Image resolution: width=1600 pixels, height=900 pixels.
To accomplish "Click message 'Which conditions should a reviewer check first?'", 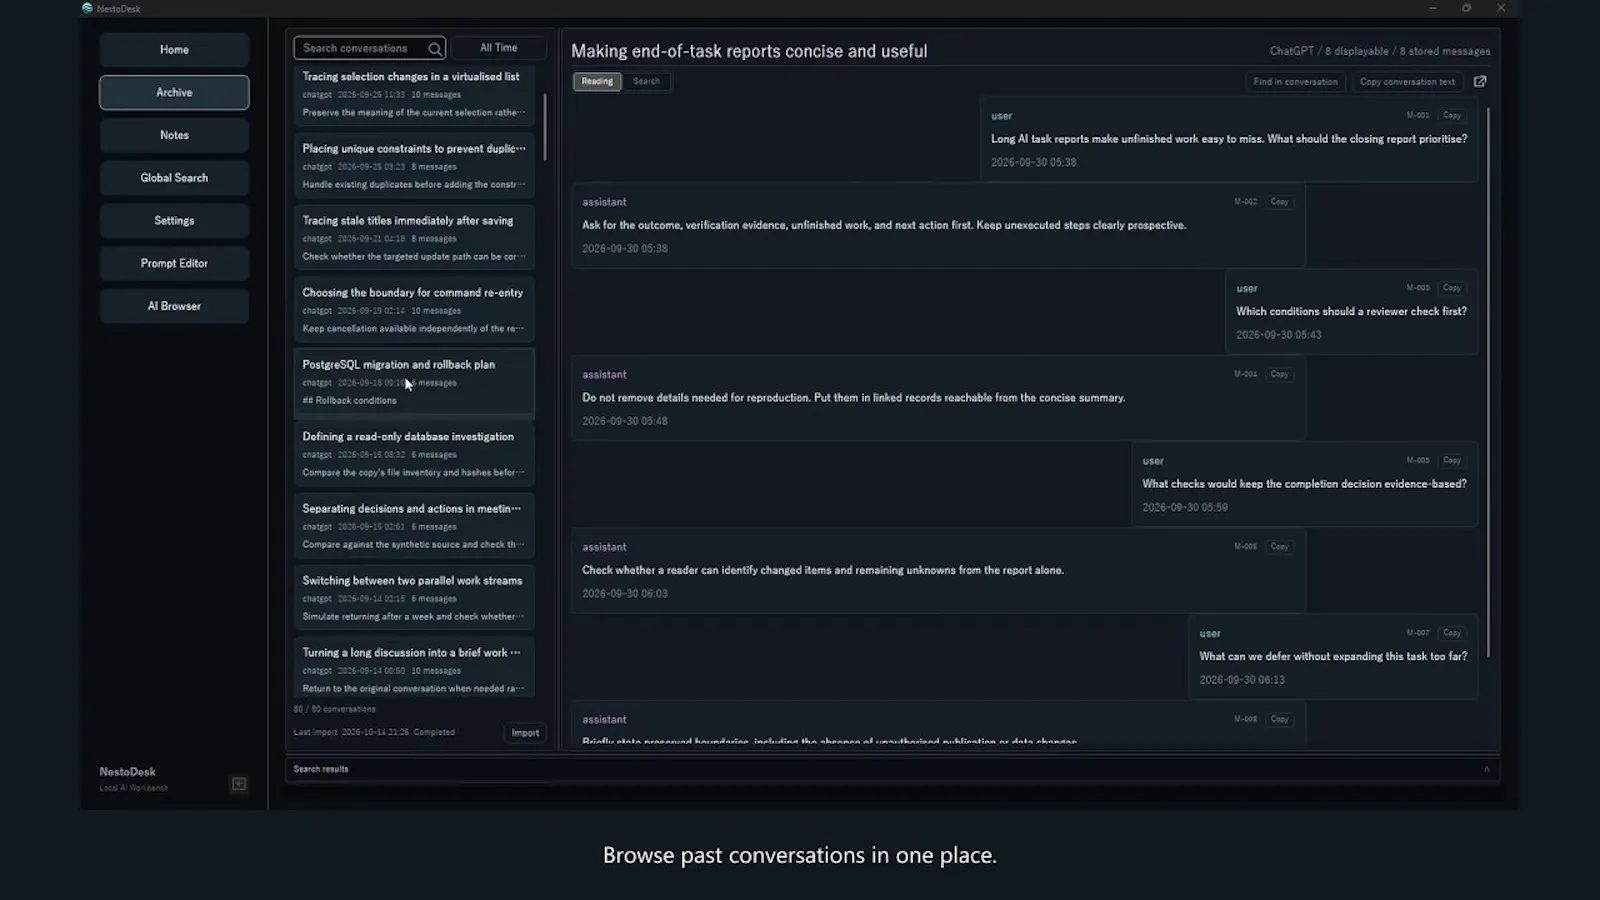I will [1351, 312].
